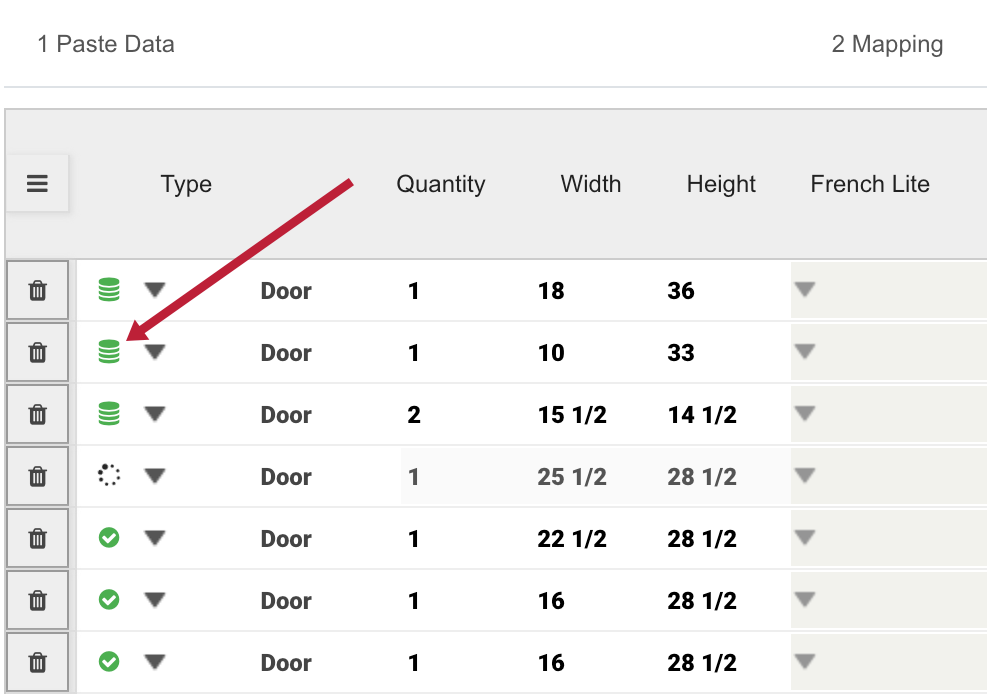Image resolution: width=987 pixels, height=694 pixels.
Task: Expand French Lite dropdown on 14 1/2 height row
Action: [805, 413]
